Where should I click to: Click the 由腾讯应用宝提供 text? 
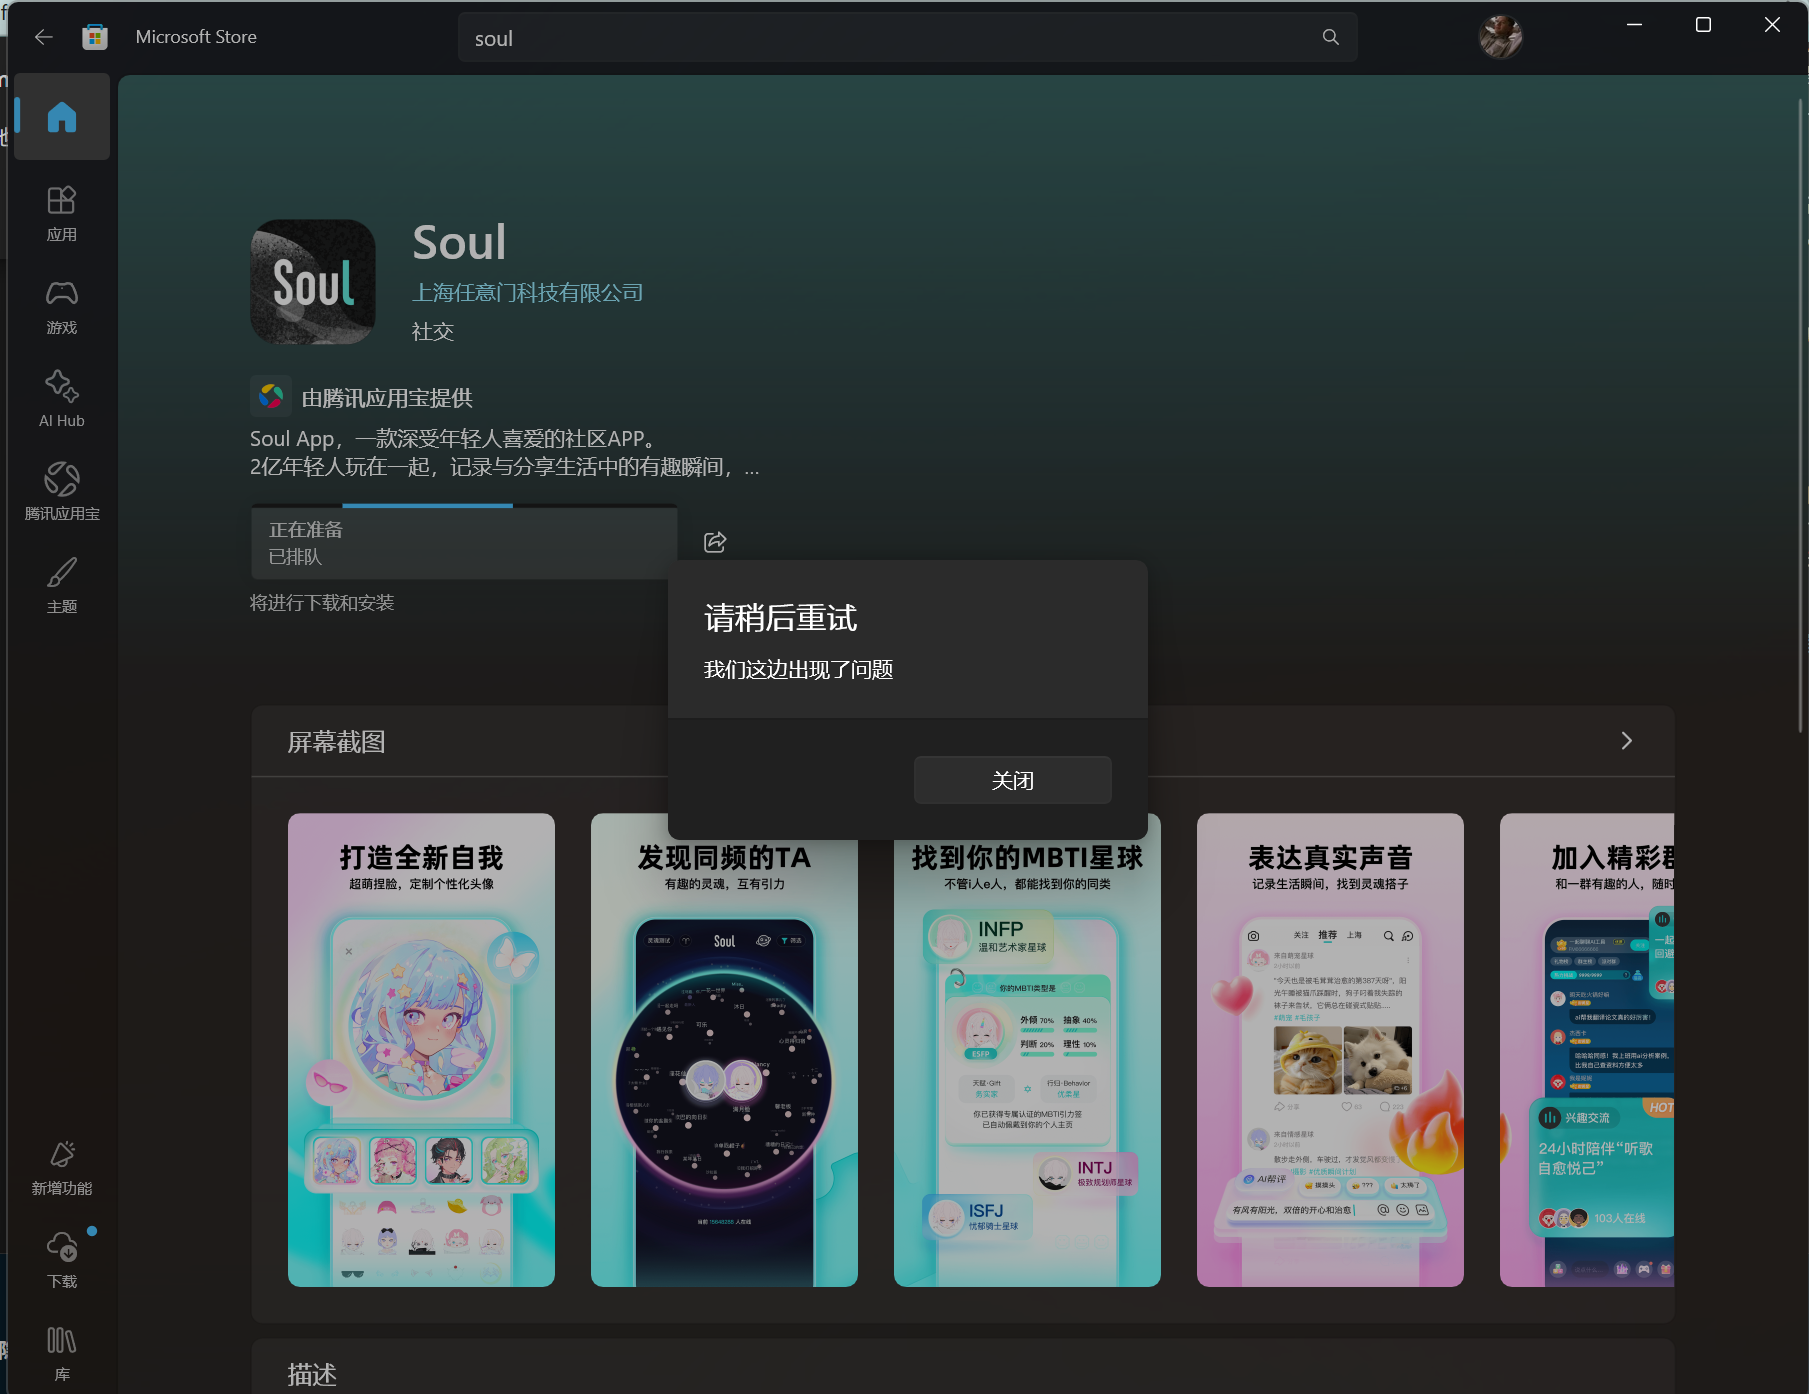(x=387, y=398)
